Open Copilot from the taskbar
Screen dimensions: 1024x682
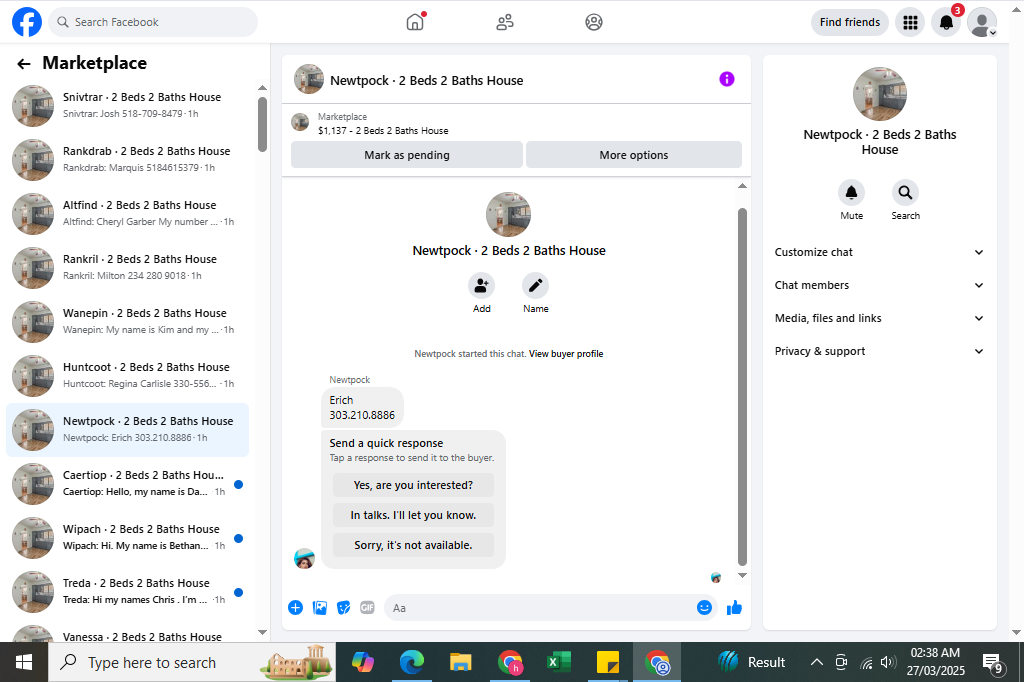362,662
